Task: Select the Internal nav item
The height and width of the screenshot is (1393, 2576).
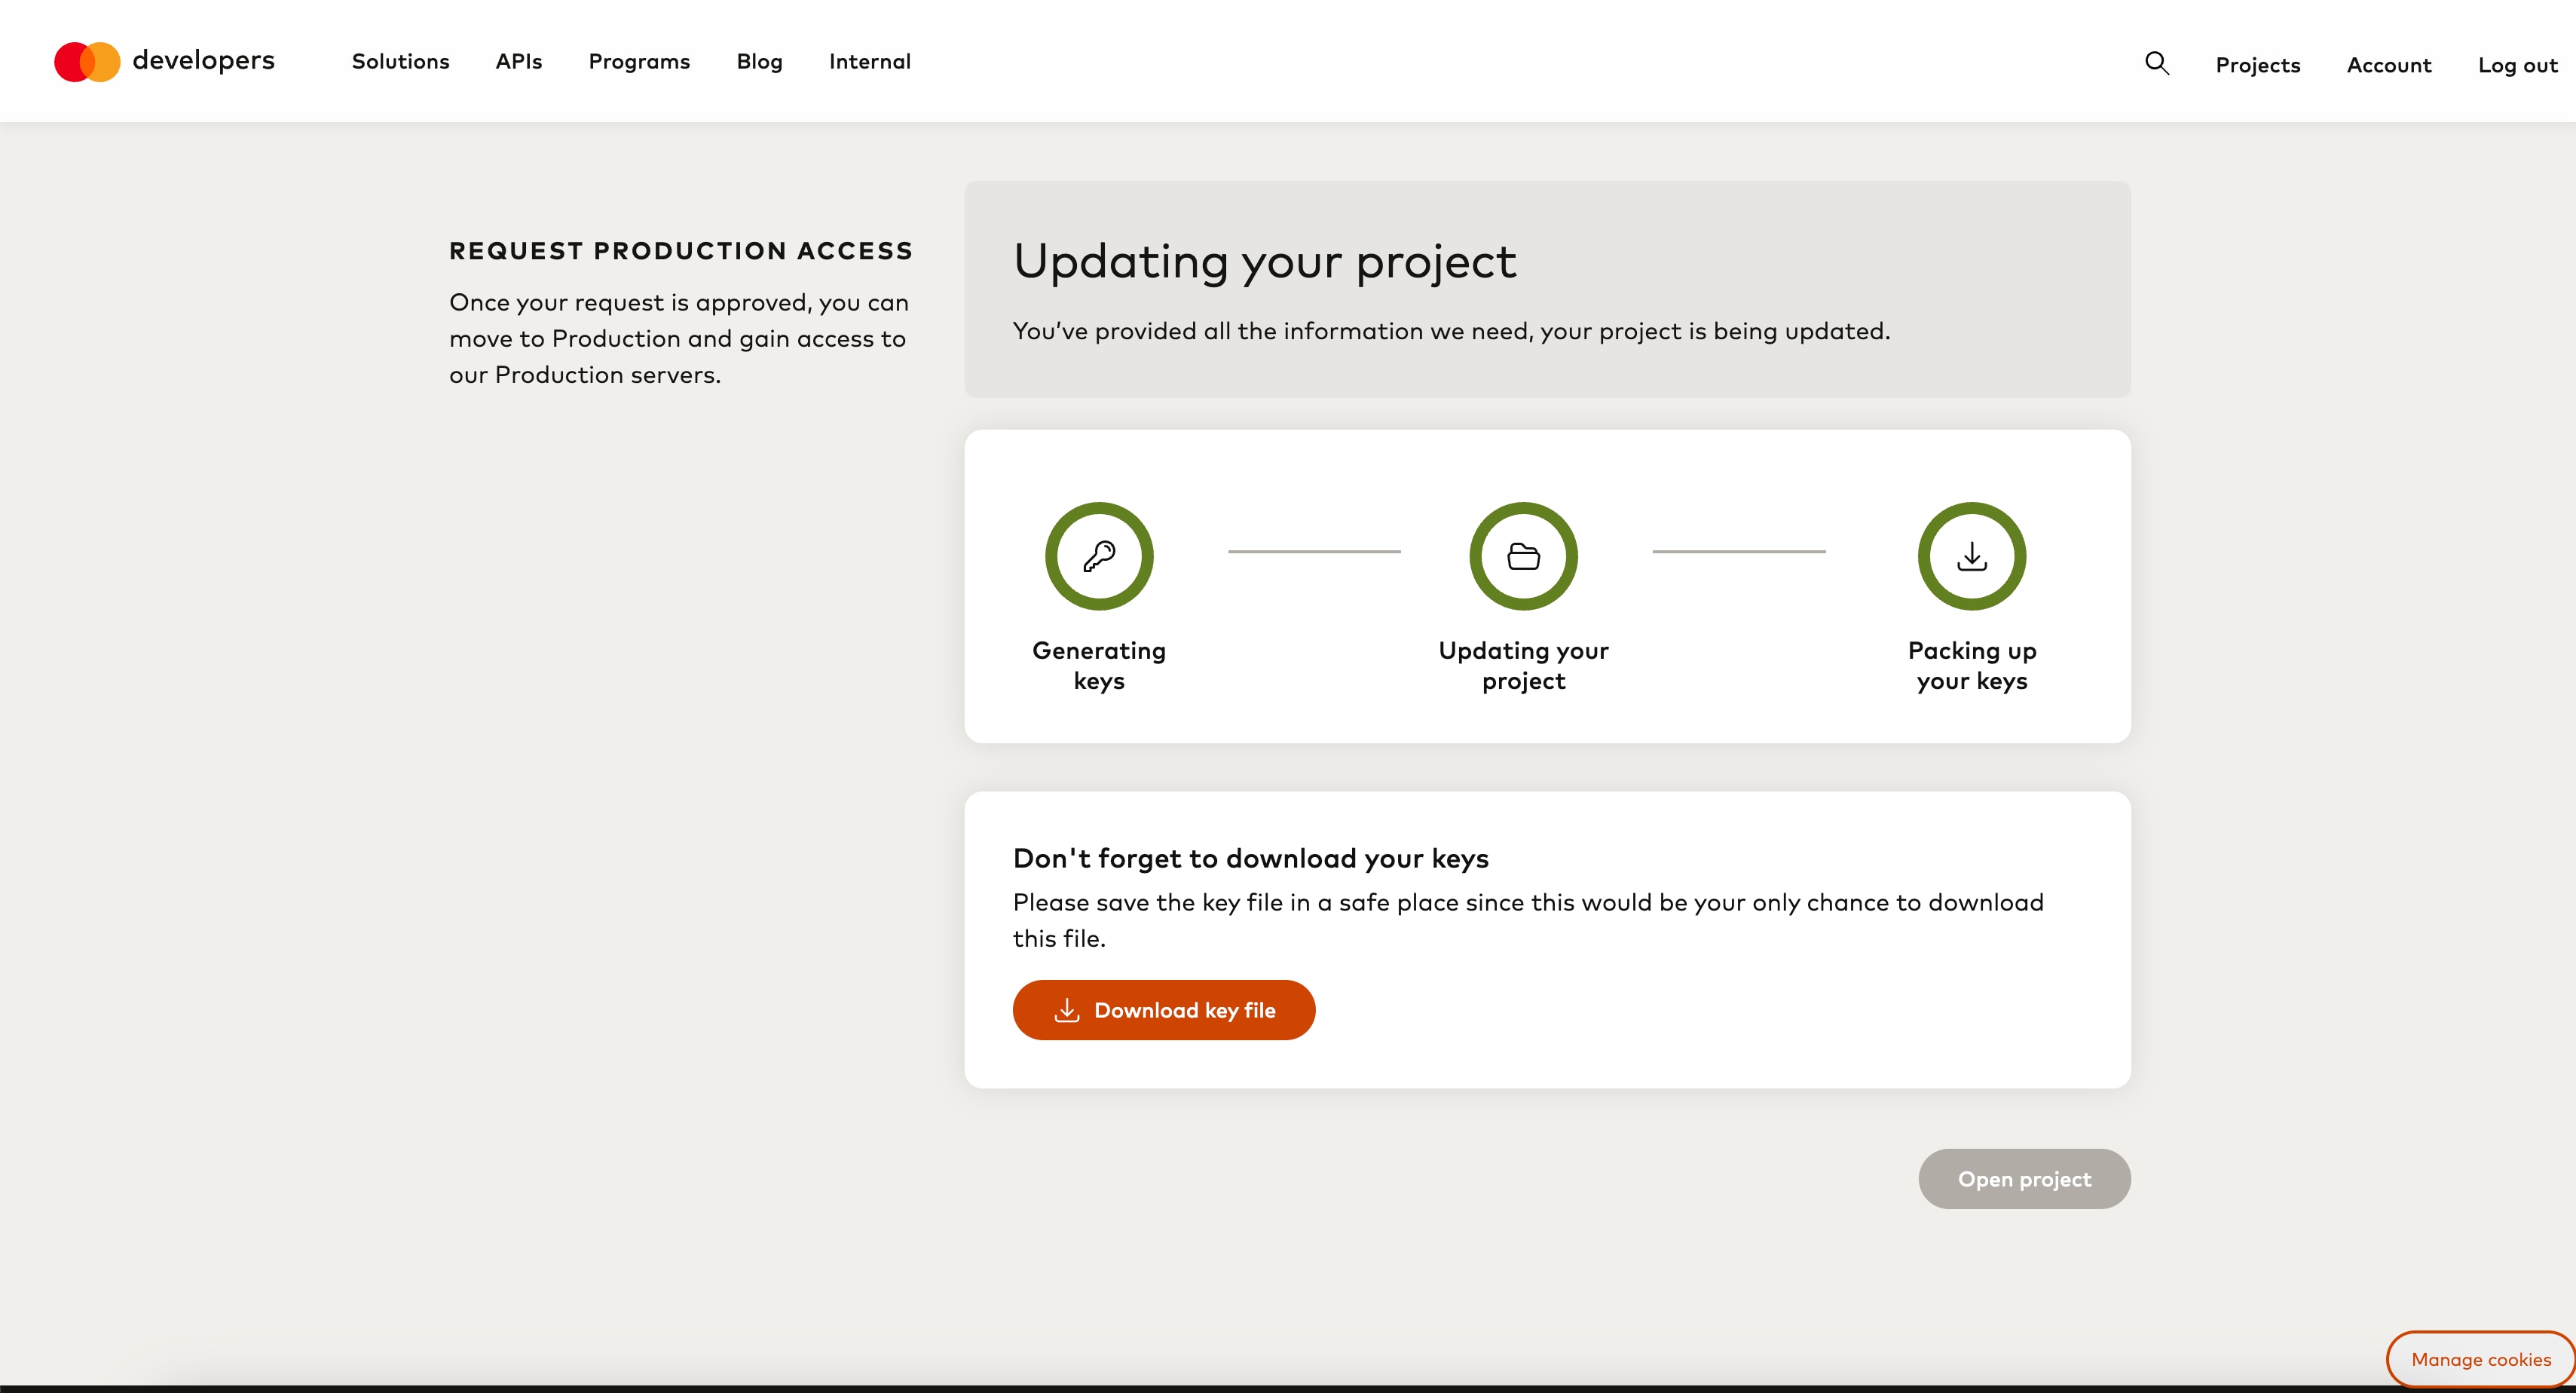Action: (x=870, y=62)
